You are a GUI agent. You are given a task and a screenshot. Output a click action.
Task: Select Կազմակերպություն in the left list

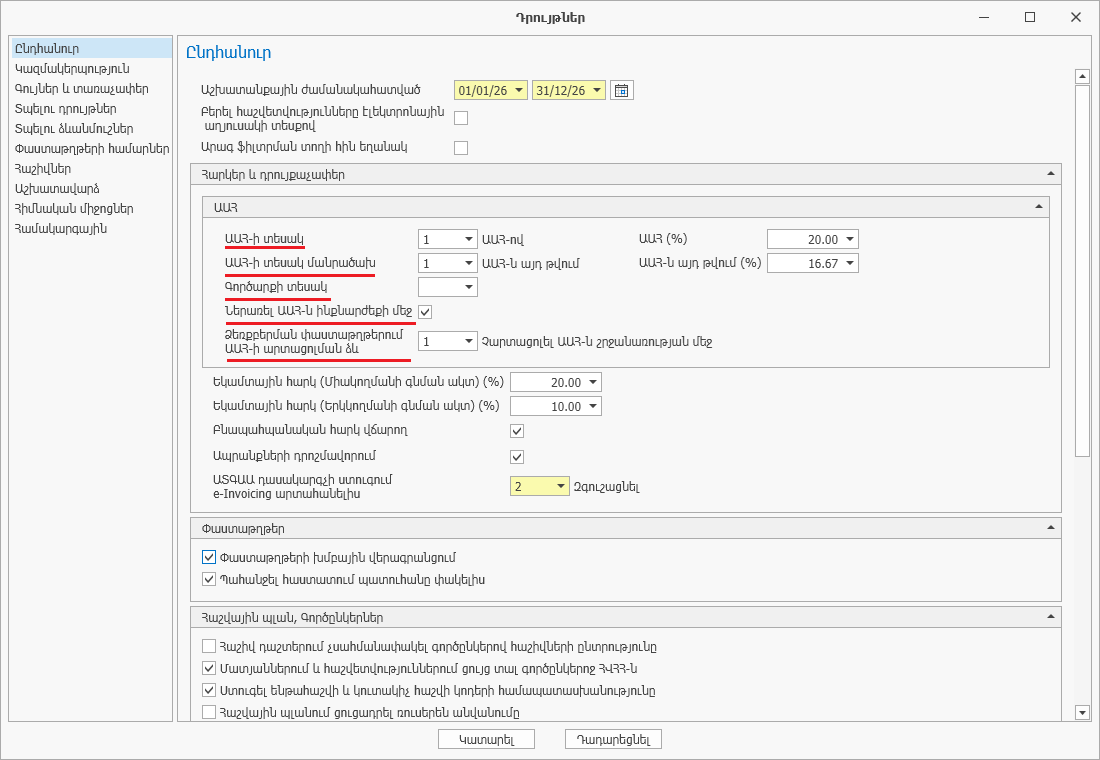pyautogui.click(x=72, y=69)
